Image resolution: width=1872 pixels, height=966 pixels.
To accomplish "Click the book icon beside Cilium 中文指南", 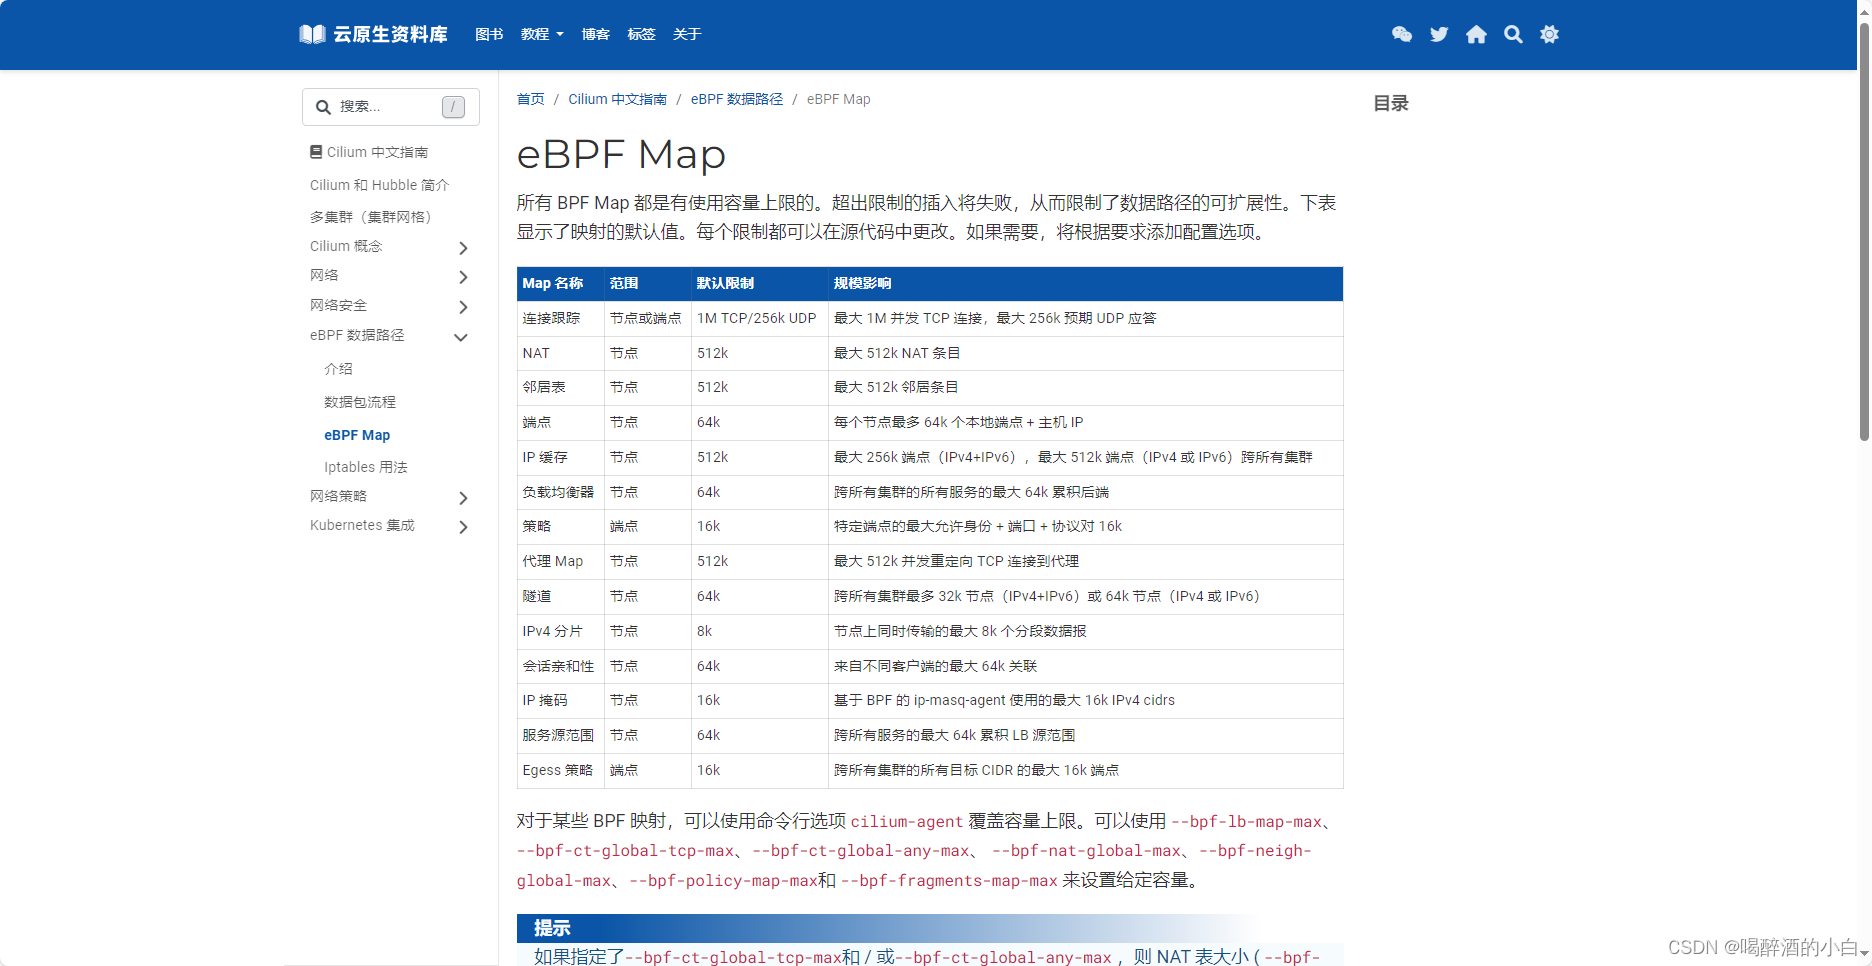I will click(x=315, y=151).
